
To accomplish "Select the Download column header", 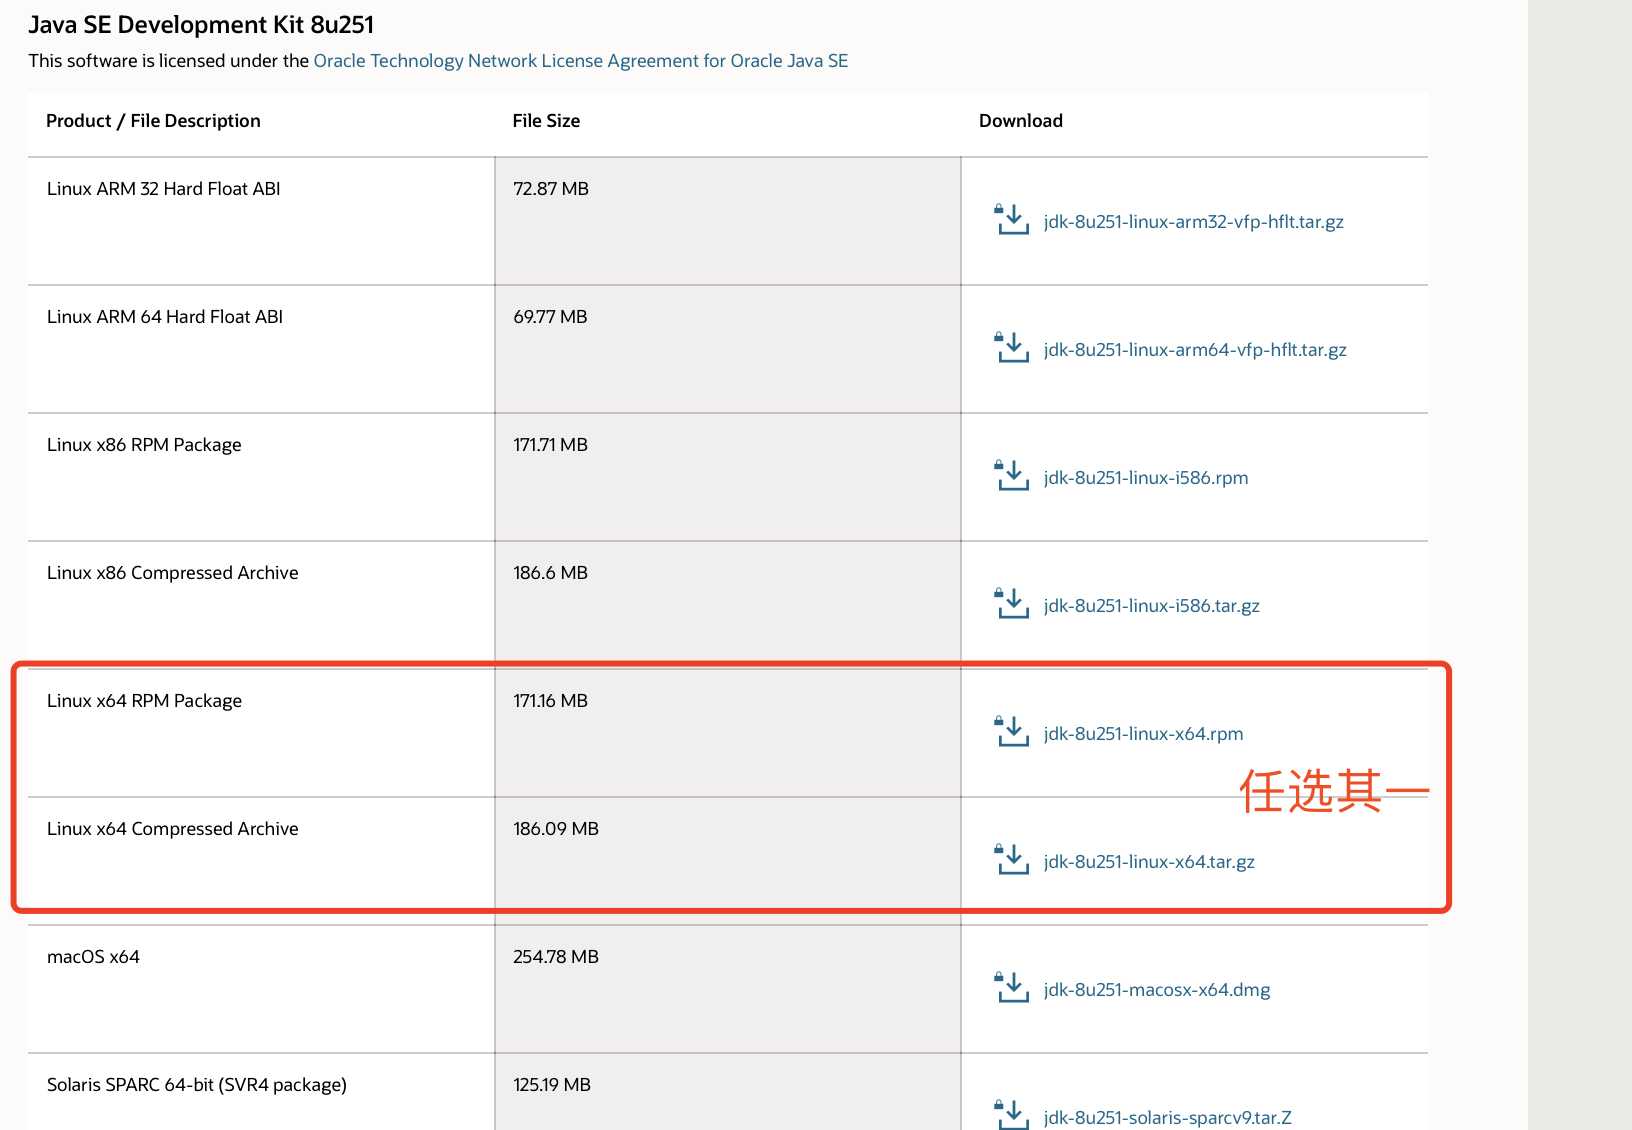I will point(1021,121).
